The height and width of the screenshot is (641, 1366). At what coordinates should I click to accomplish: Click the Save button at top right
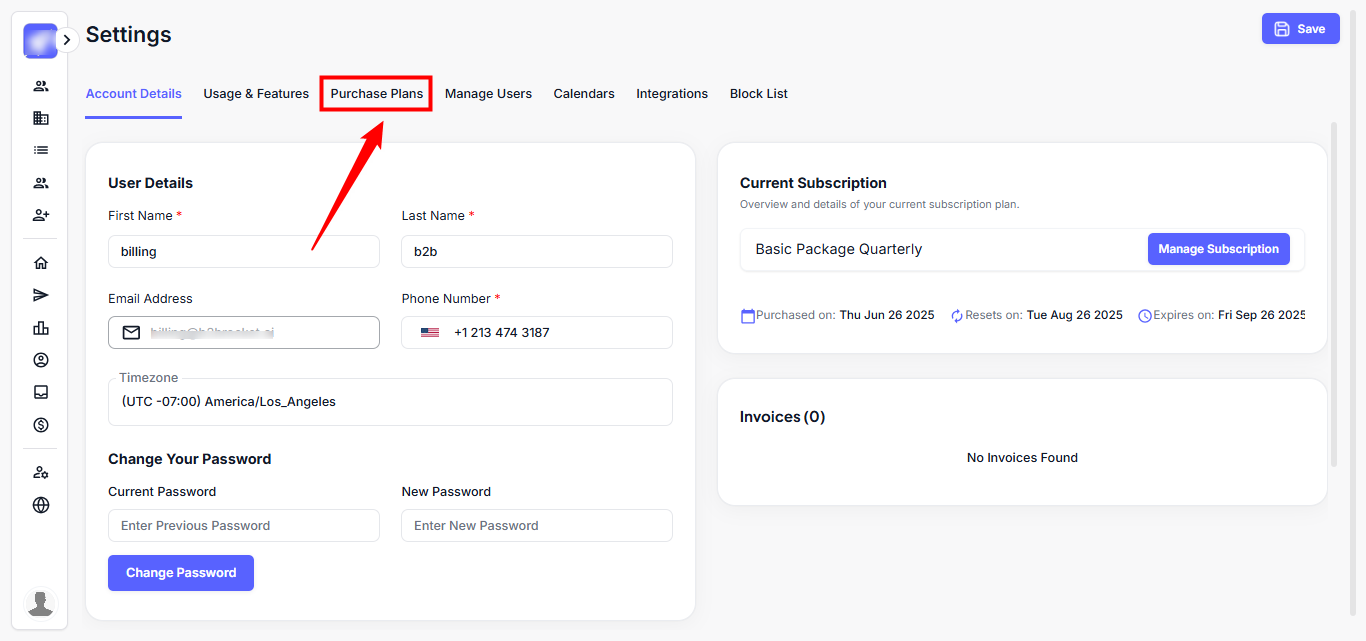[1300, 29]
